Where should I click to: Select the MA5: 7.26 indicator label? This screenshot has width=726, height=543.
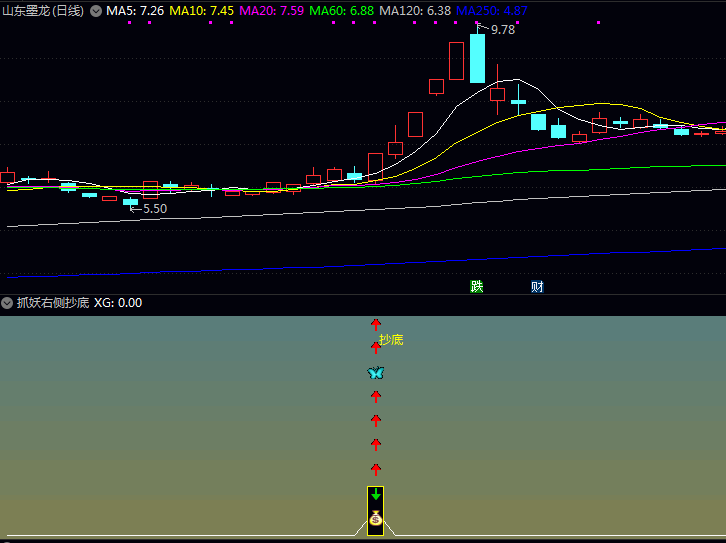135,11
